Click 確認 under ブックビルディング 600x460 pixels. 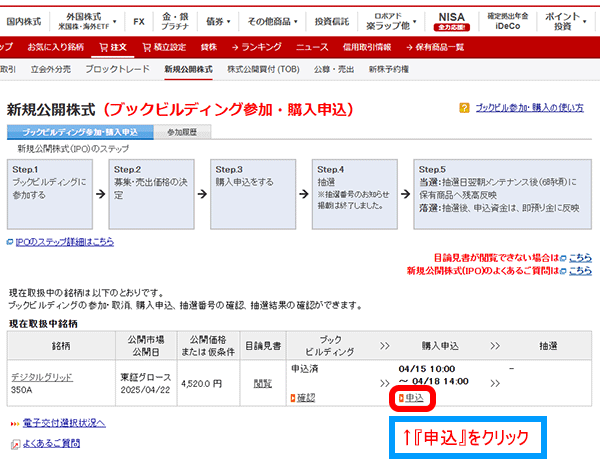(x=306, y=398)
